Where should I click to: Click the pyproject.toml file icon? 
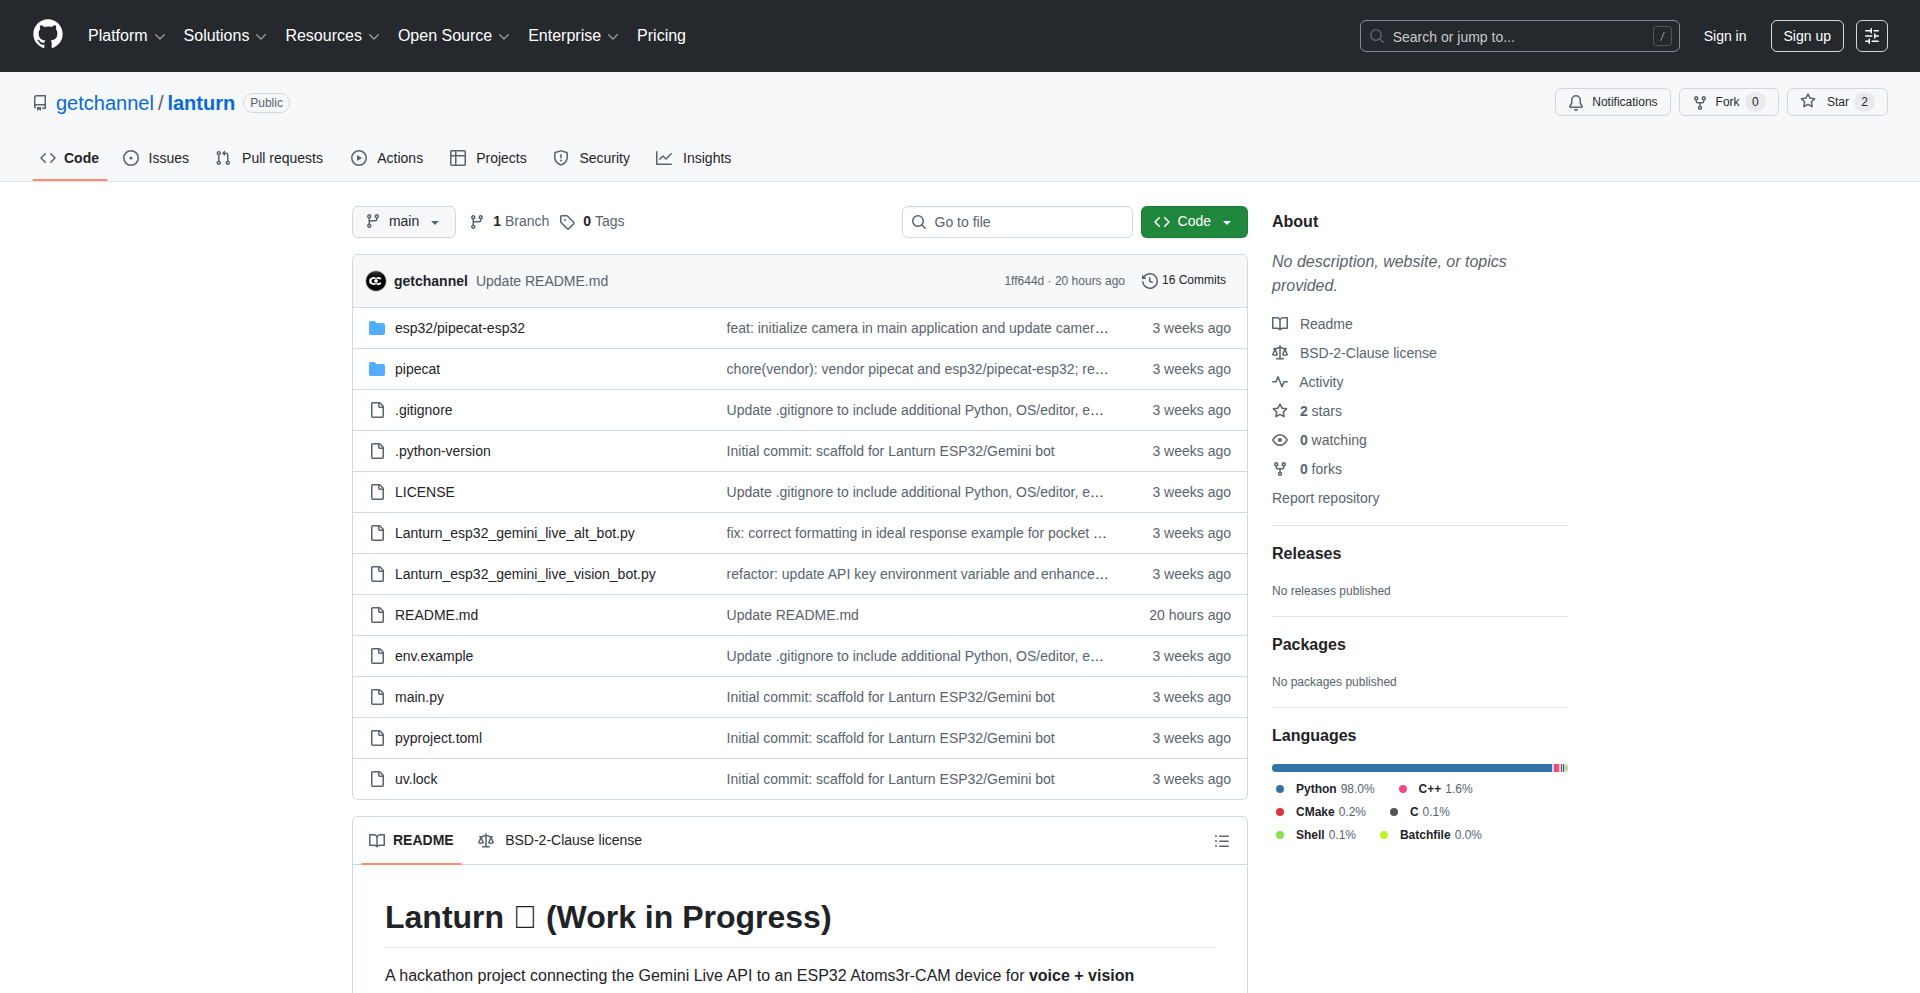pyautogui.click(x=377, y=738)
